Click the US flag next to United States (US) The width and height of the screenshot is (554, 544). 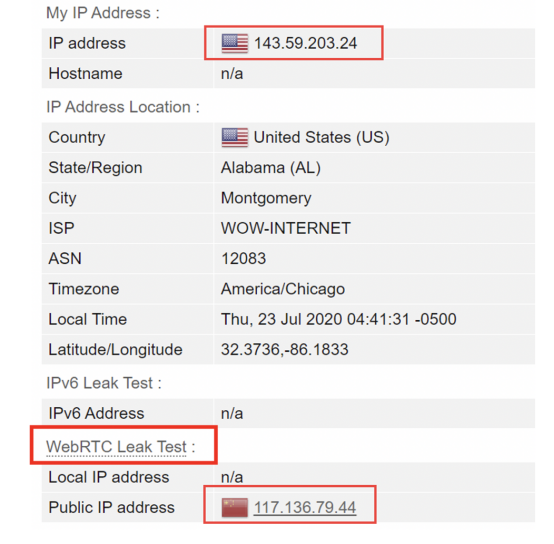tap(235, 137)
